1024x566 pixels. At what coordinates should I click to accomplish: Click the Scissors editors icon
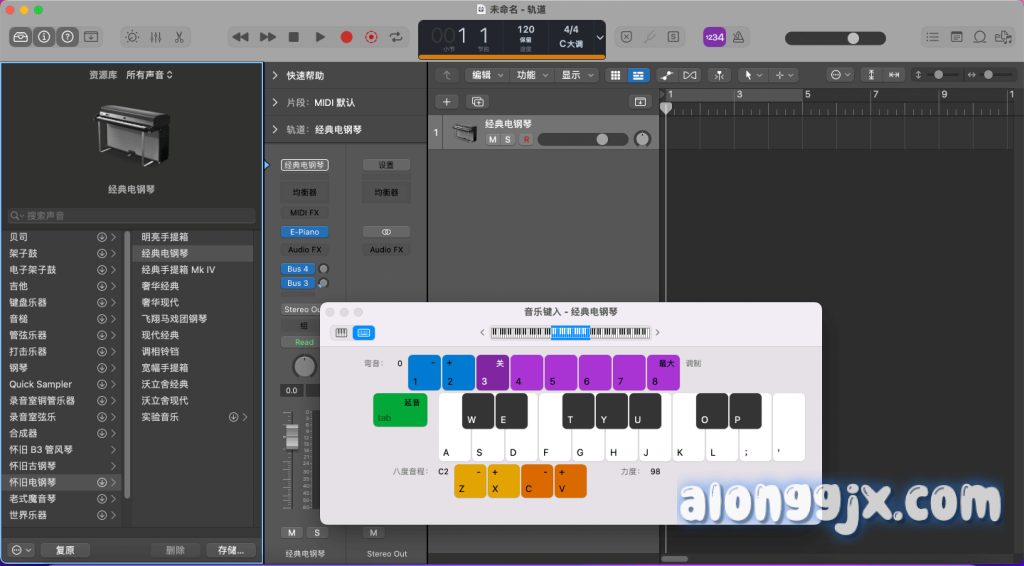[x=178, y=37]
